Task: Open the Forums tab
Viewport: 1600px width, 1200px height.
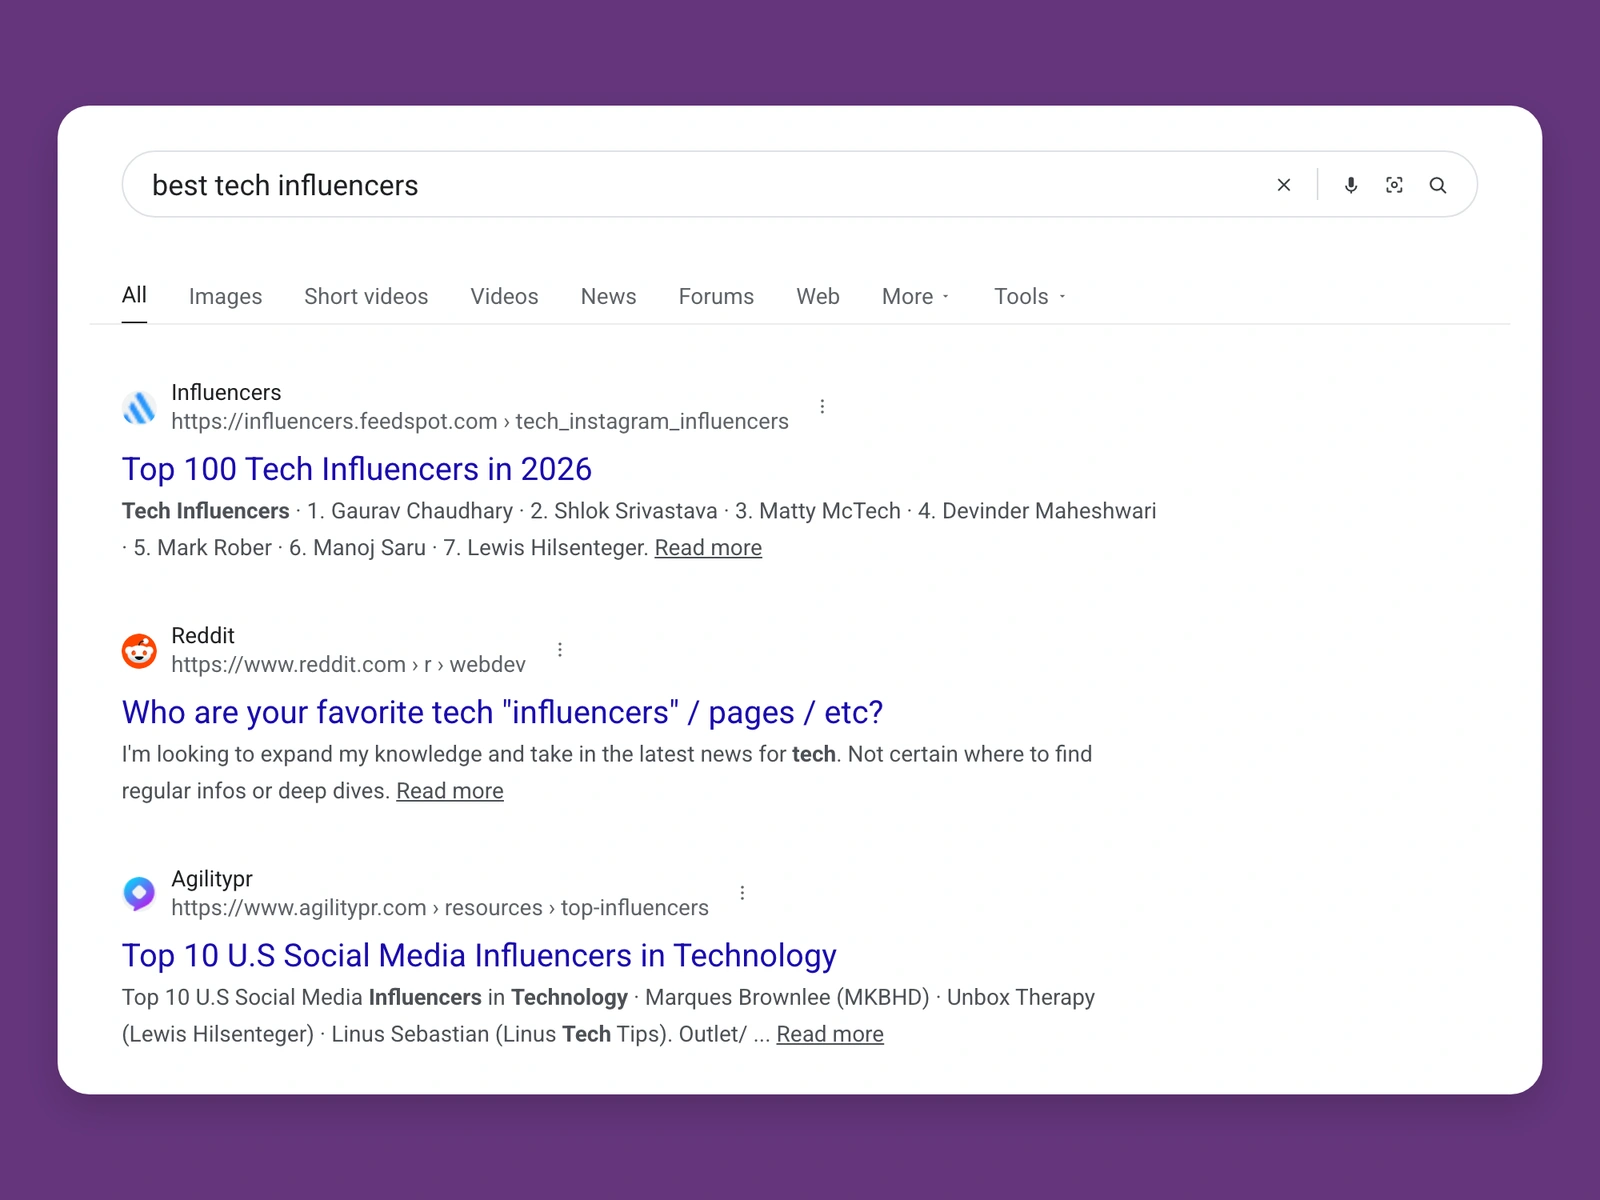Action: [x=716, y=297]
